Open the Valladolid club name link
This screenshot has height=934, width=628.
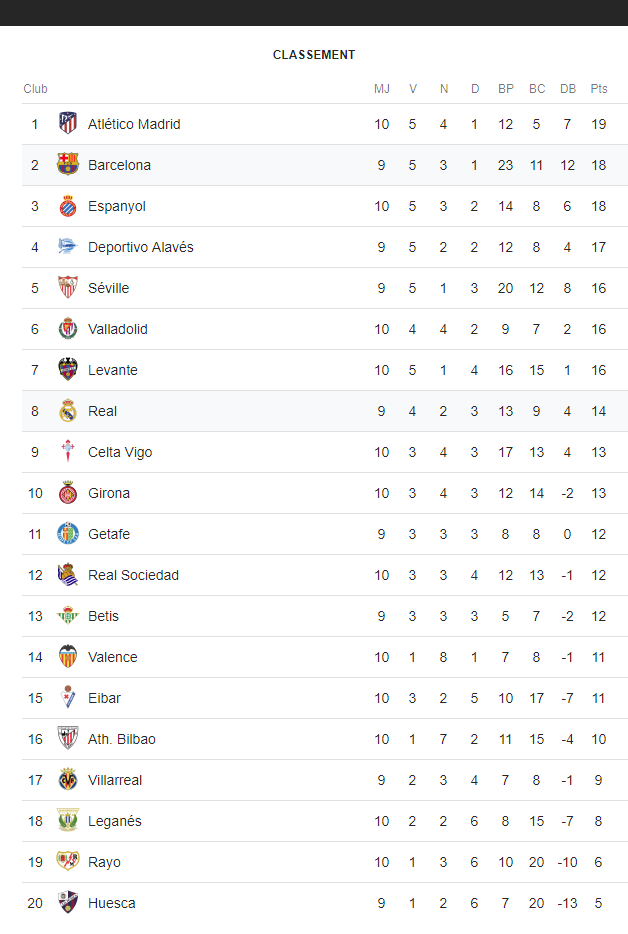[x=117, y=329]
